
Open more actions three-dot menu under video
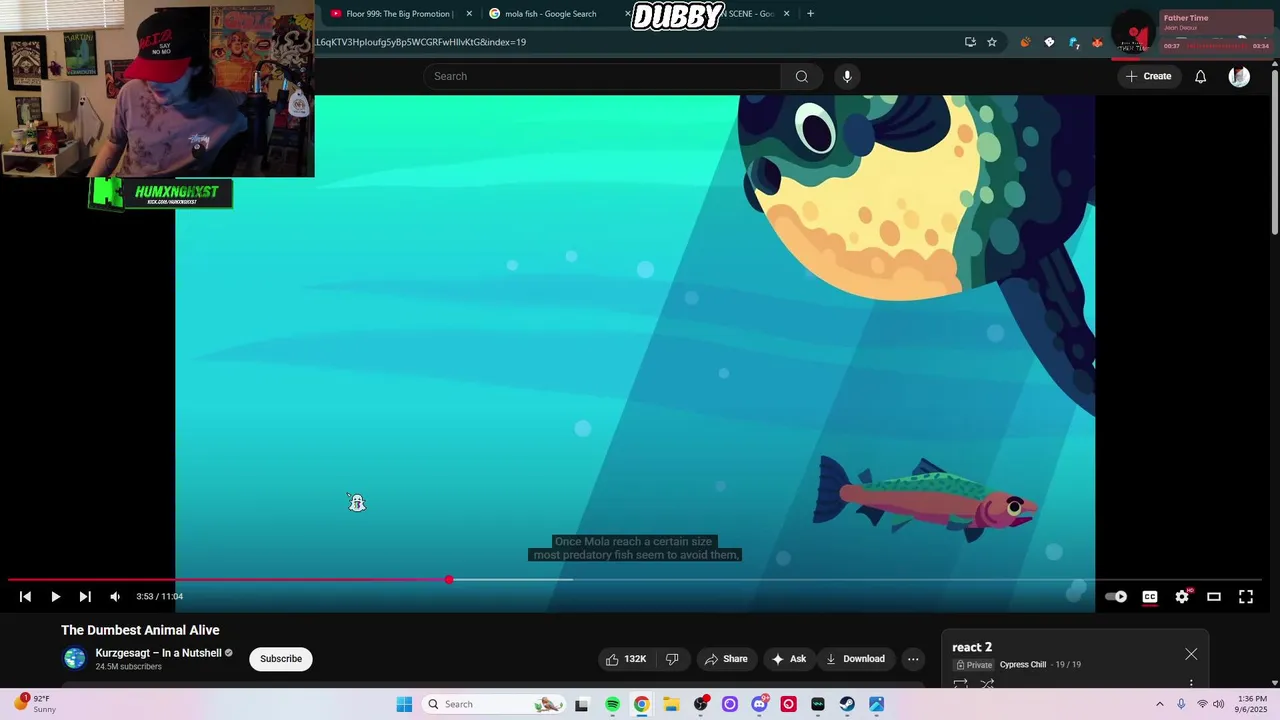click(x=913, y=659)
